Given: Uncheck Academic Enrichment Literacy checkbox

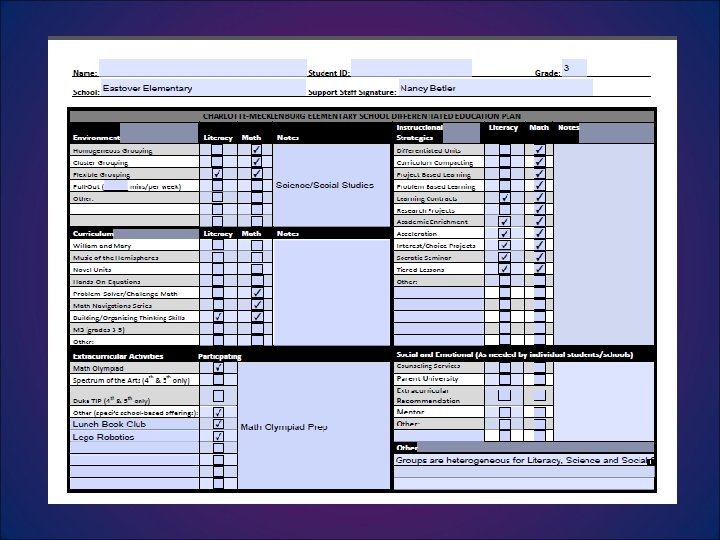Looking at the screenshot, I should (505, 221).
